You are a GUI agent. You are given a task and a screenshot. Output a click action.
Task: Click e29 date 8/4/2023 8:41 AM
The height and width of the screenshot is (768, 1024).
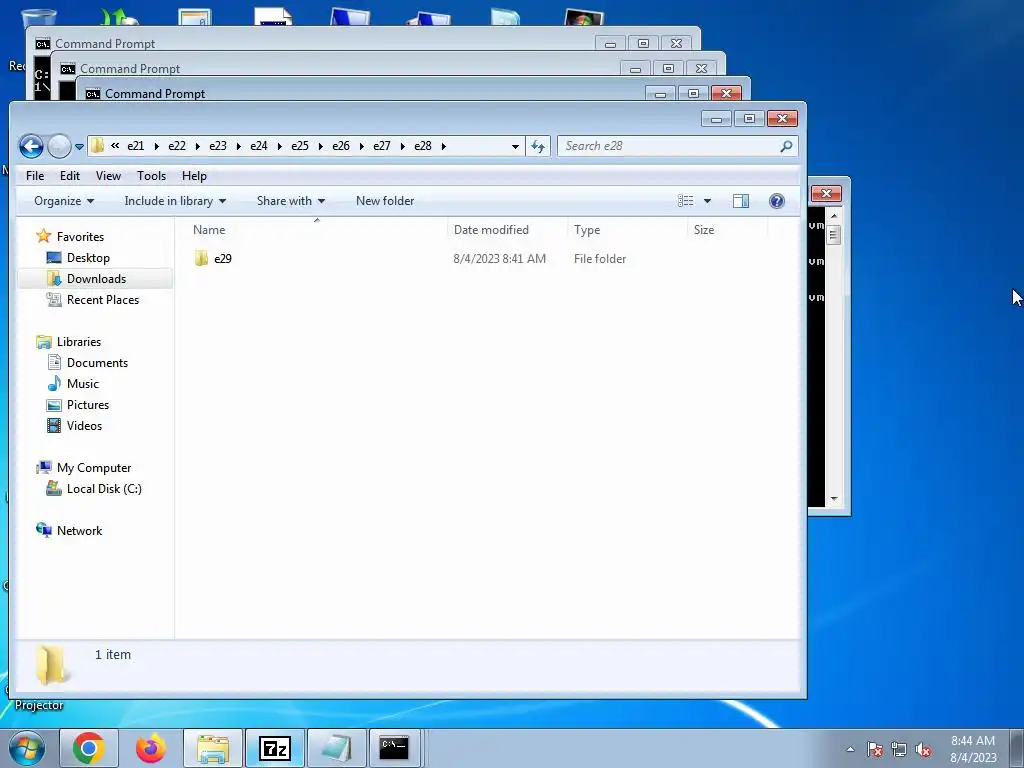coord(500,259)
